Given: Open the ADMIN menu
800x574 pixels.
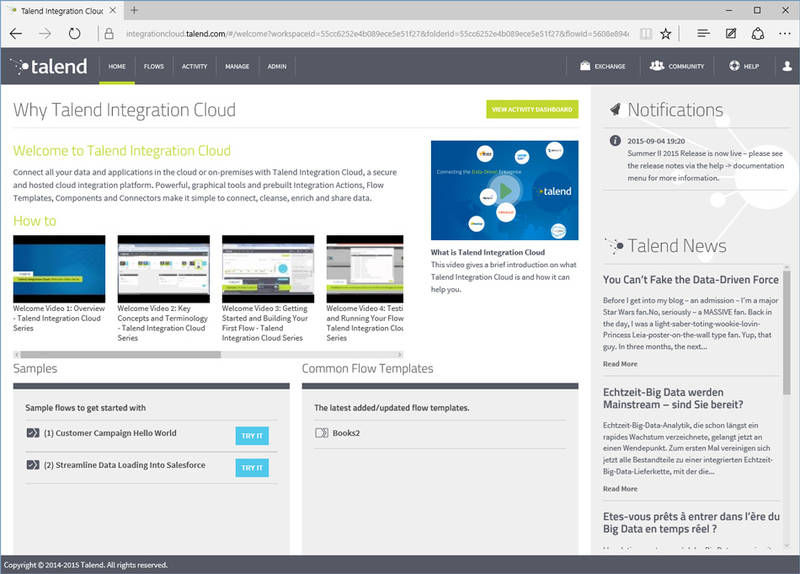Looking at the screenshot, I should [x=277, y=66].
